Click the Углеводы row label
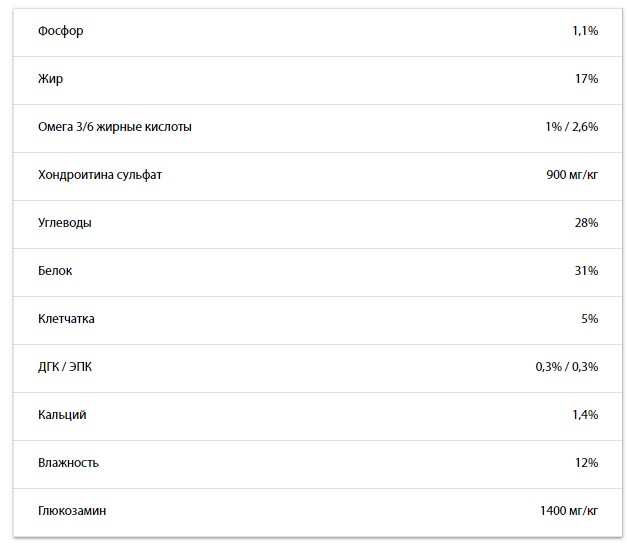627x545 pixels. click(64, 223)
